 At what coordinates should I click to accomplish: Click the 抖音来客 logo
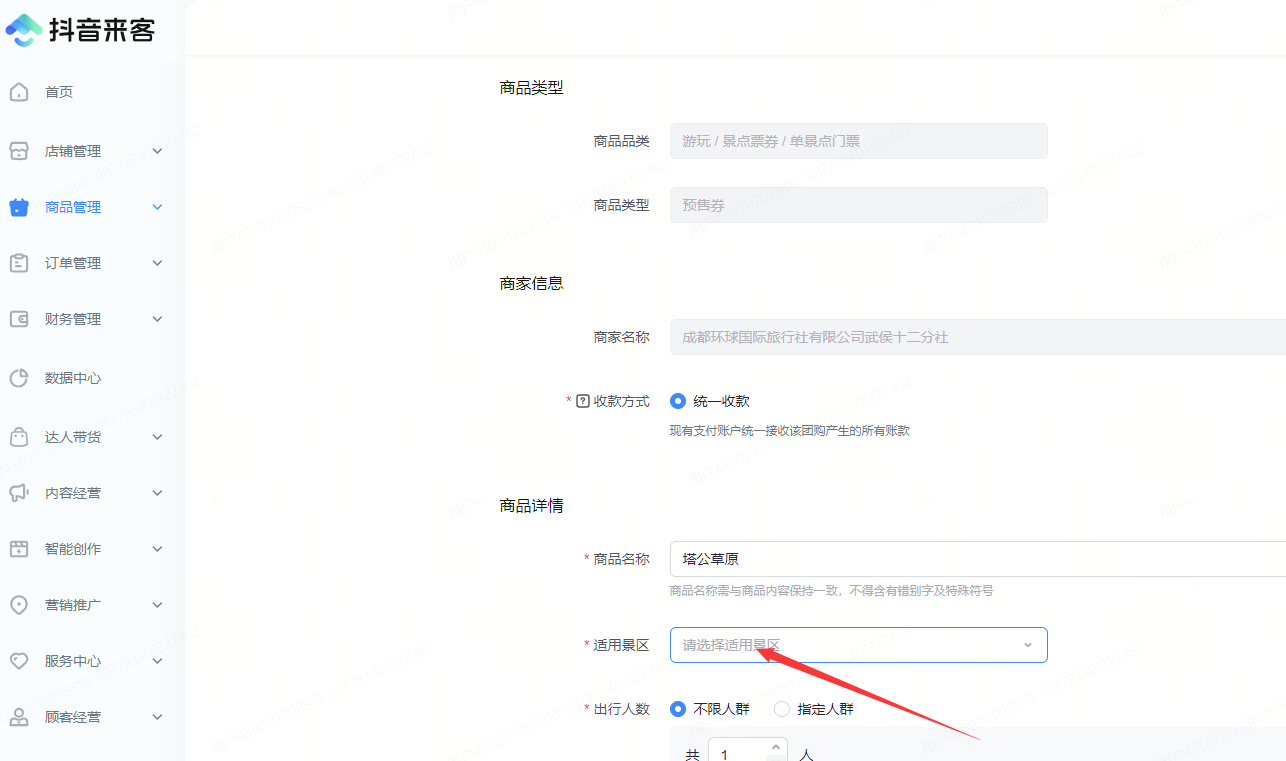click(x=81, y=30)
